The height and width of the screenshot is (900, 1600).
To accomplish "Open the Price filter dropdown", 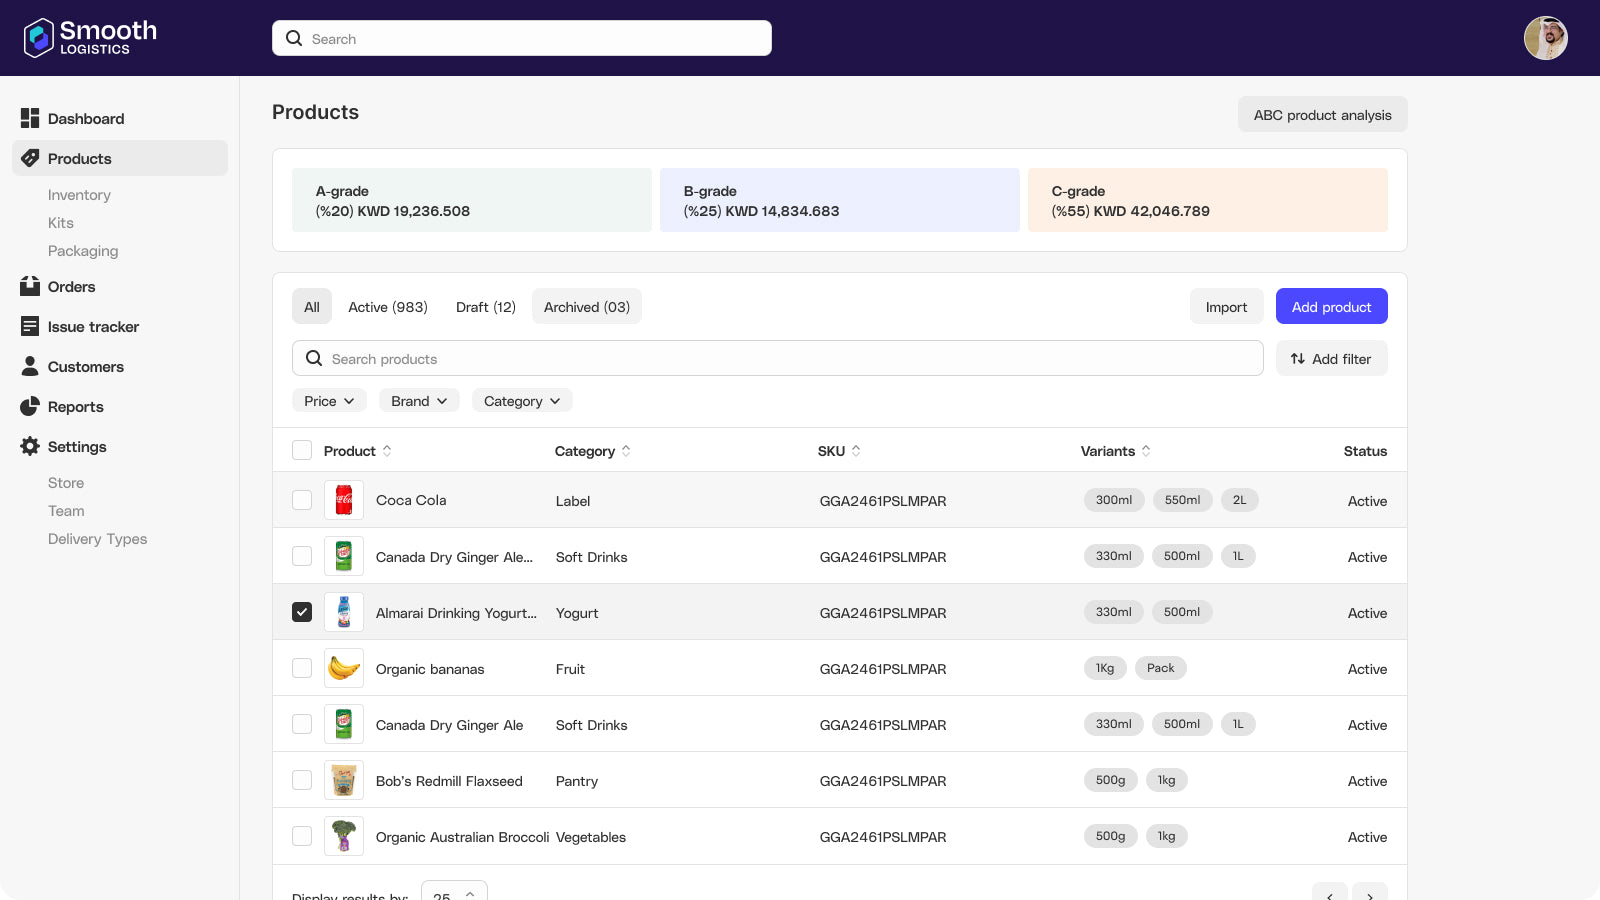I will tap(329, 400).
